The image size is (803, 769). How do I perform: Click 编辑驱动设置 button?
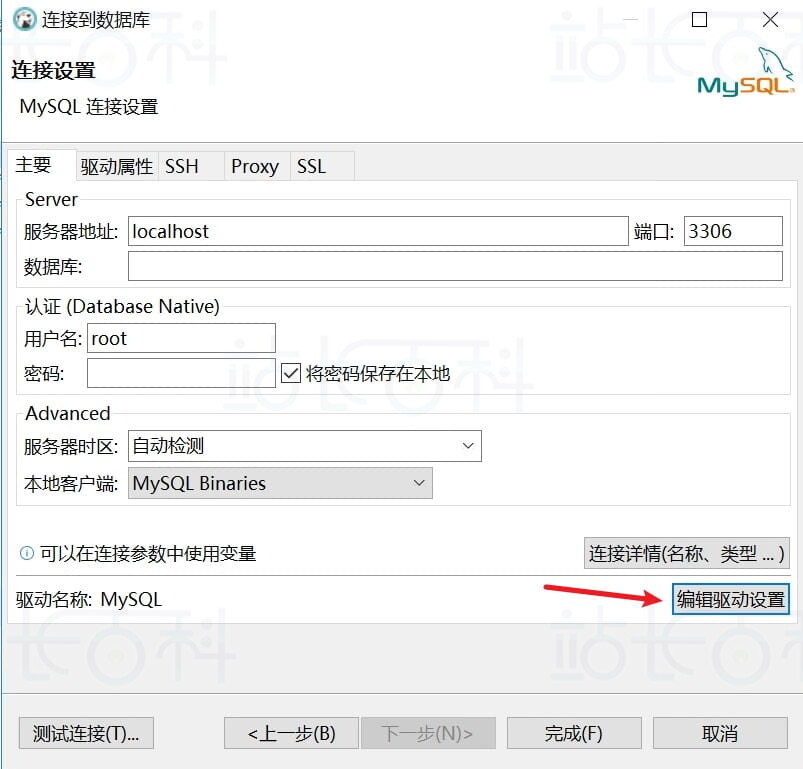click(x=729, y=602)
